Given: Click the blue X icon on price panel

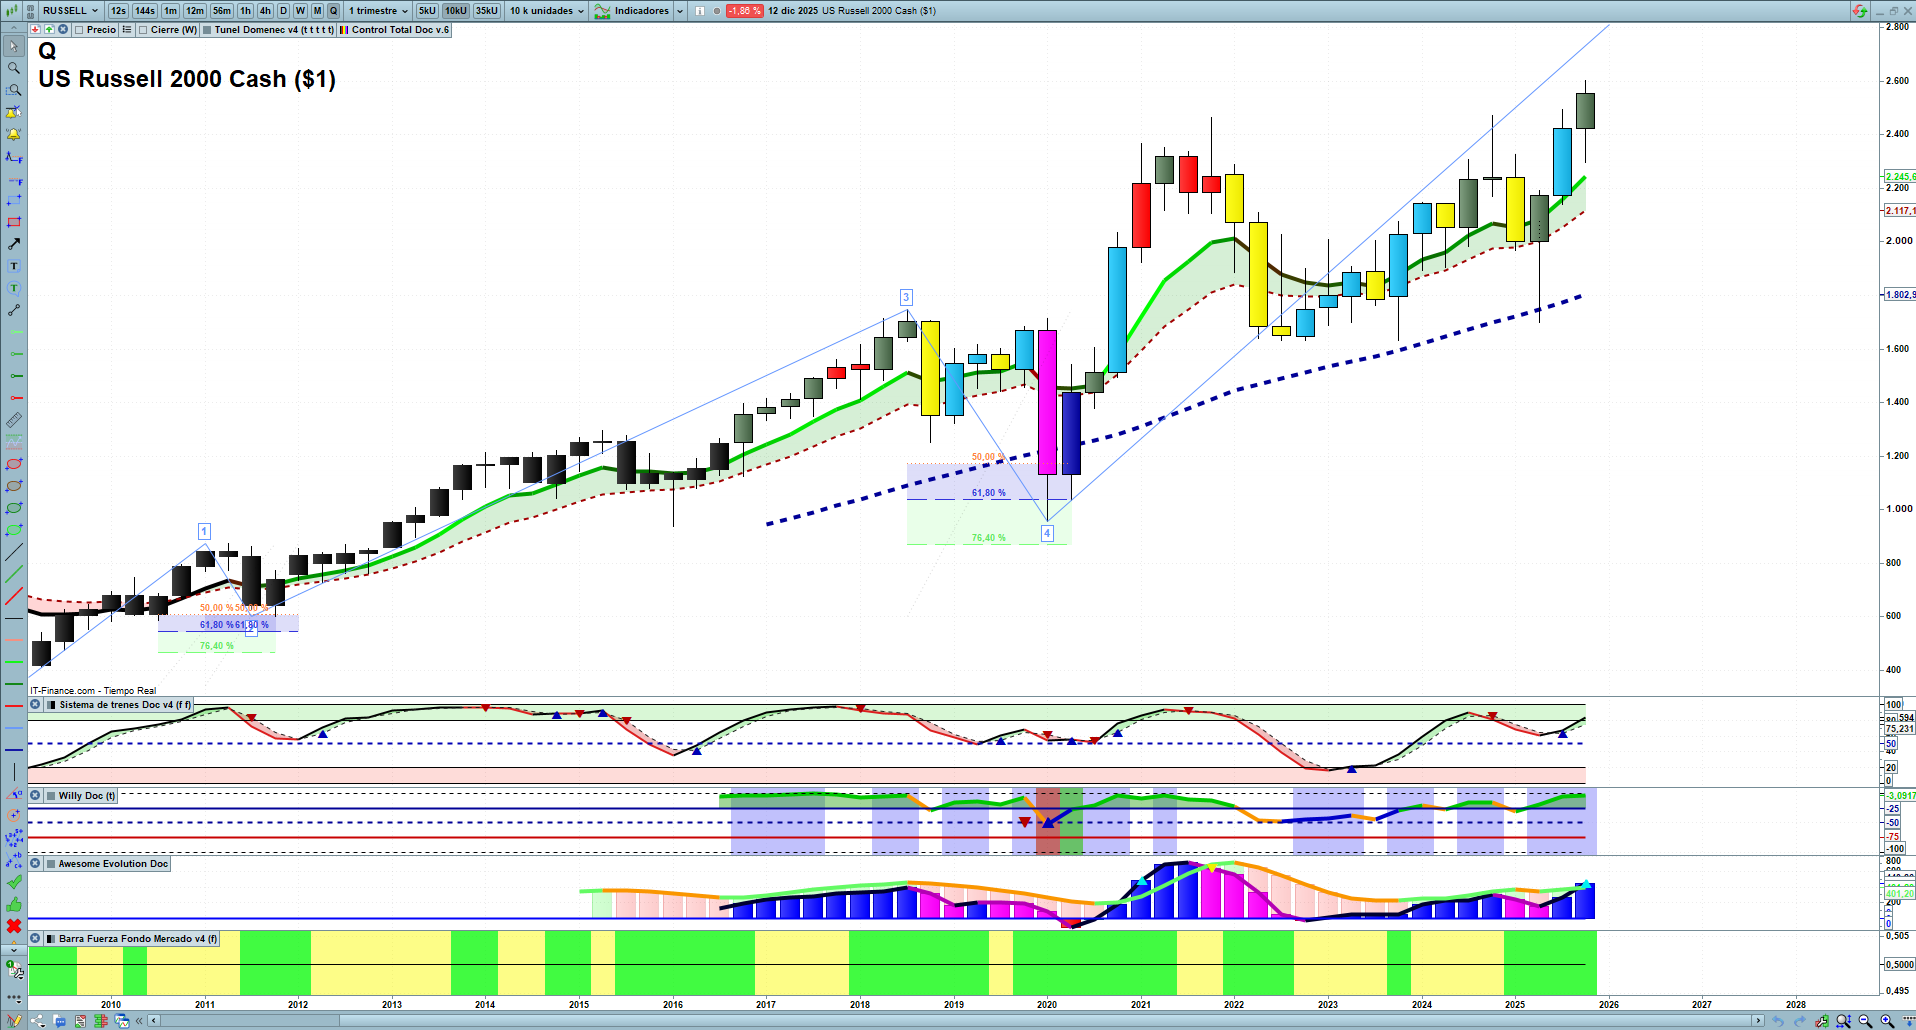Looking at the screenshot, I should 63,30.
